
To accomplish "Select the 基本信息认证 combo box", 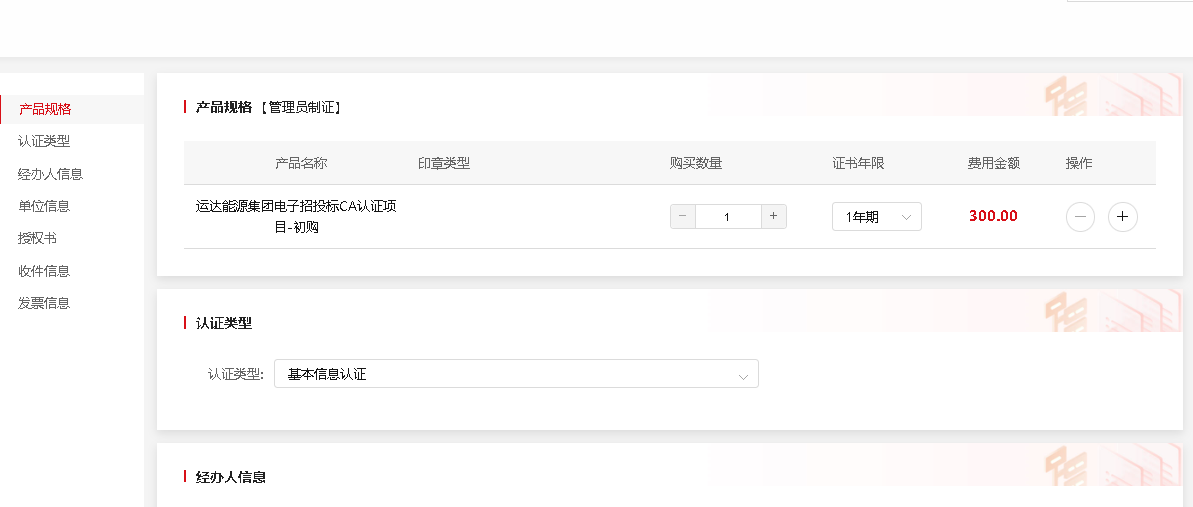I will coord(515,374).
